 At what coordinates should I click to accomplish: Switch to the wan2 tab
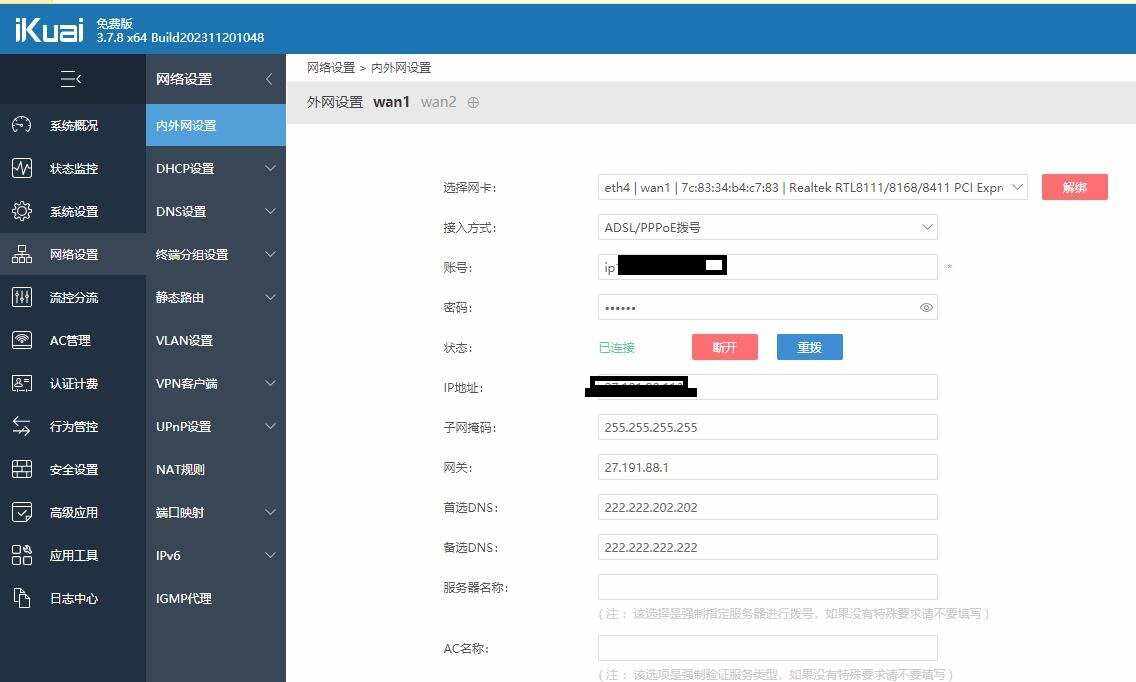pos(438,102)
